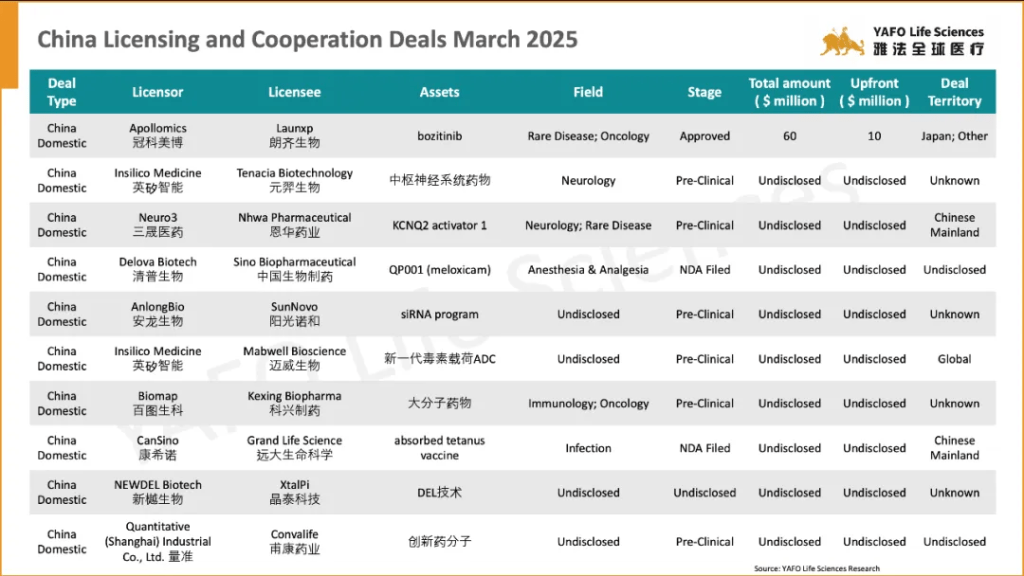Select the Anesthesia & Analgesia field cell
Viewport: 1024px width, 576px height.
coord(588,270)
